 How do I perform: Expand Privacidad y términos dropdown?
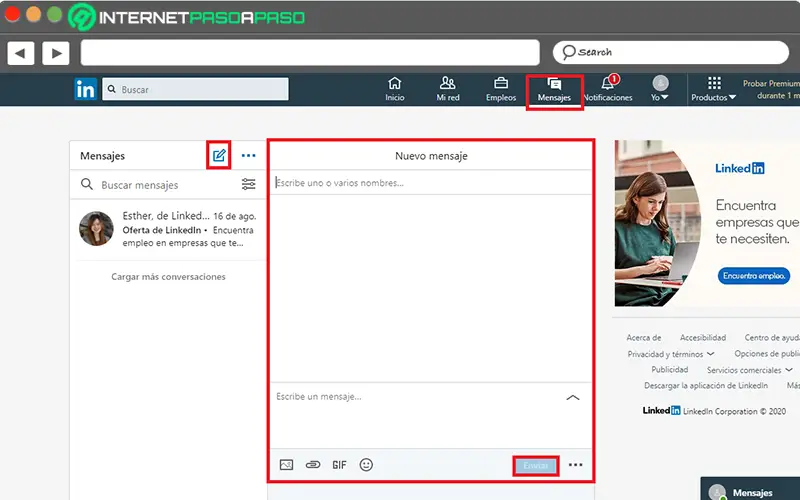coord(670,354)
